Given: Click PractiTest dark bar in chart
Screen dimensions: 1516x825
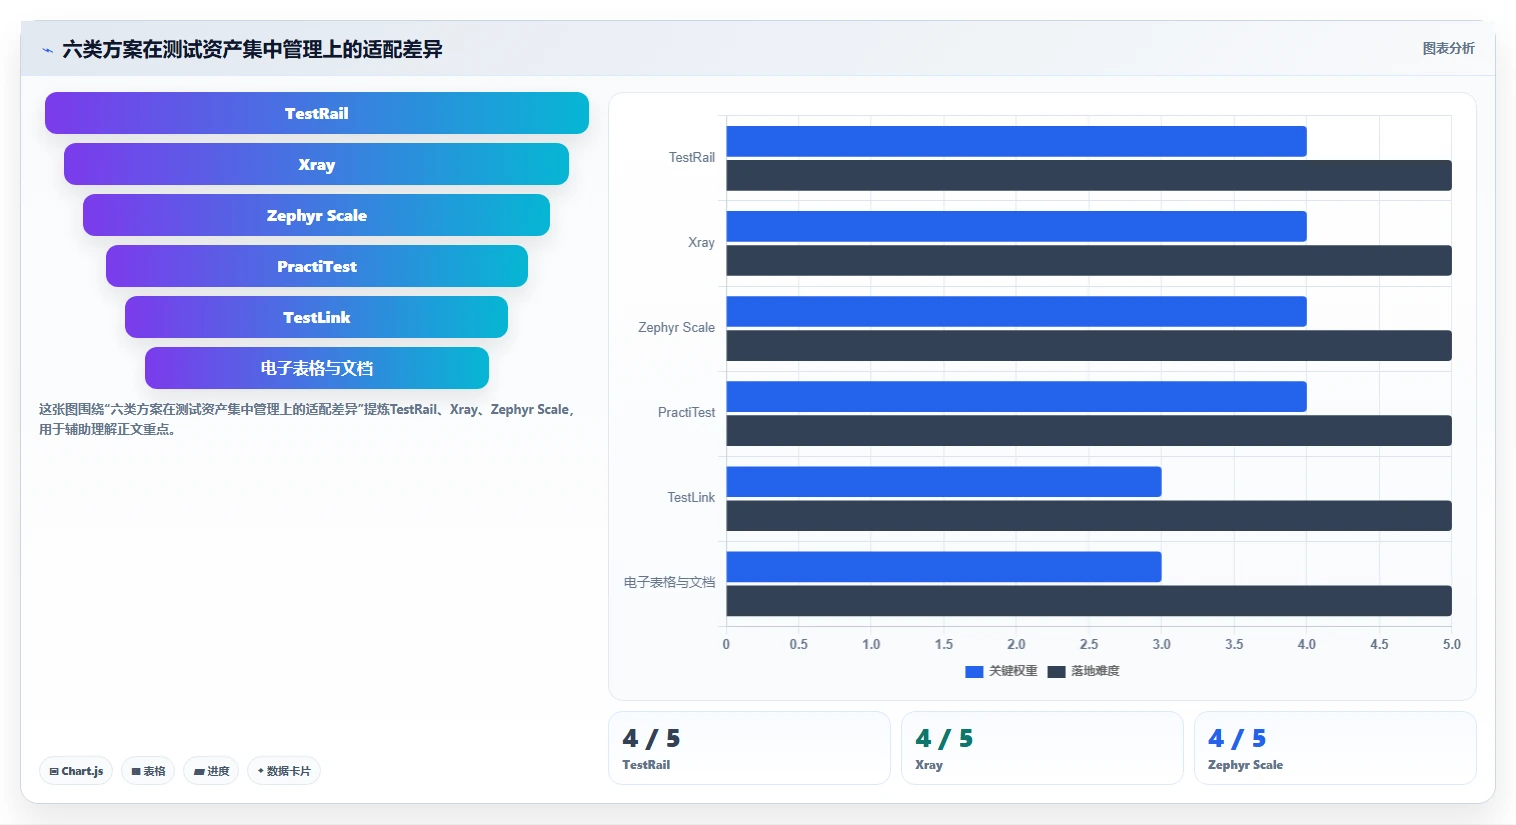Looking at the screenshot, I should (x=1089, y=430).
